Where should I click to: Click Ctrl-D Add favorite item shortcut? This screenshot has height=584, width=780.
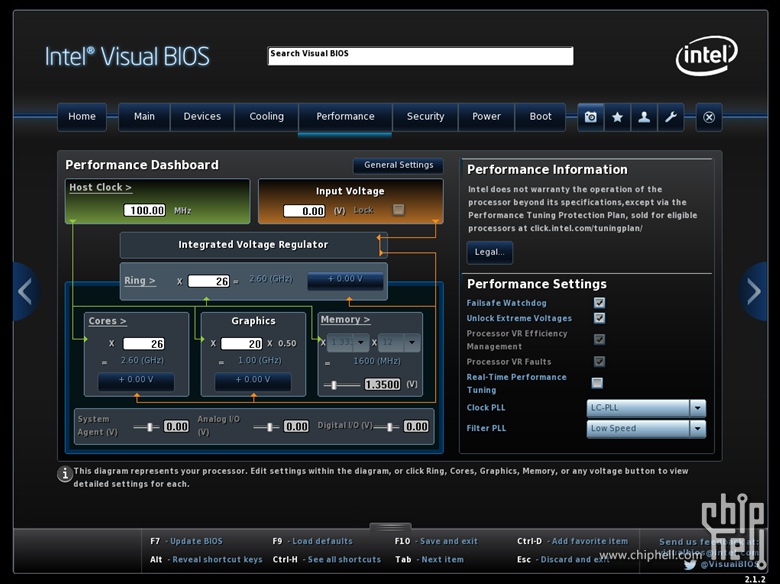coord(573,541)
